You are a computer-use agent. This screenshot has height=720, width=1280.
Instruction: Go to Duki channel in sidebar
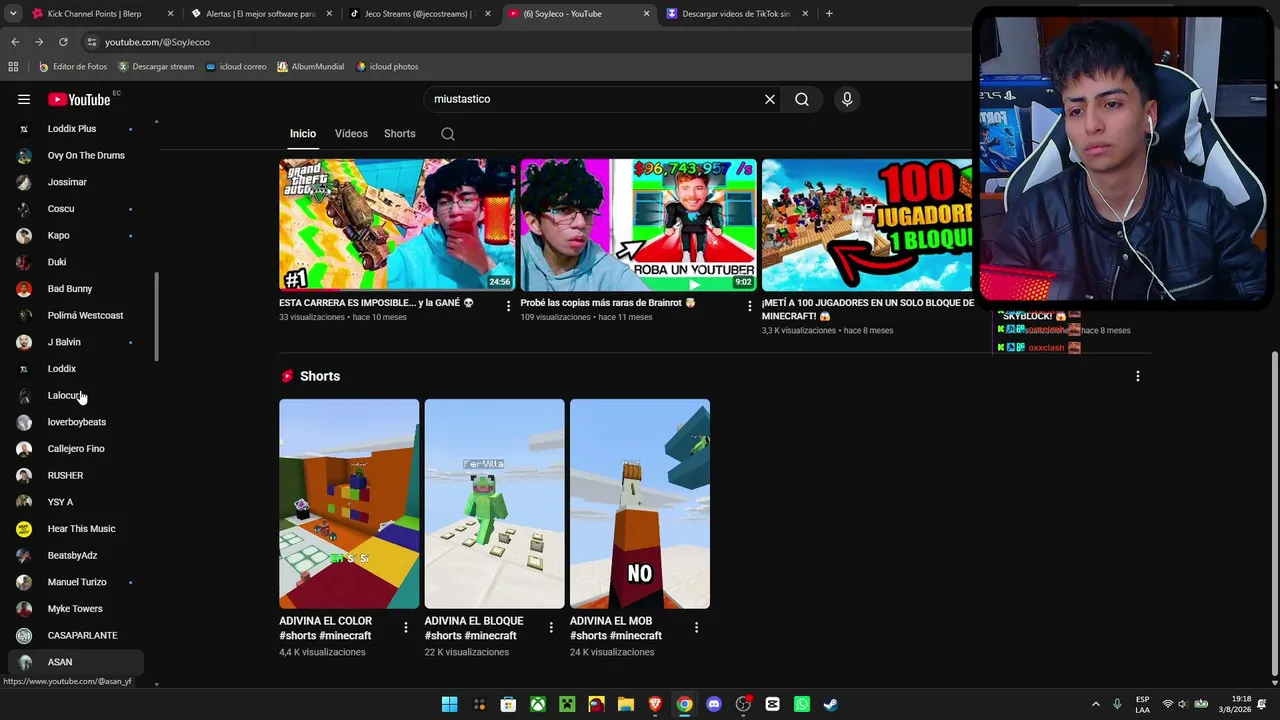point(76,262)
